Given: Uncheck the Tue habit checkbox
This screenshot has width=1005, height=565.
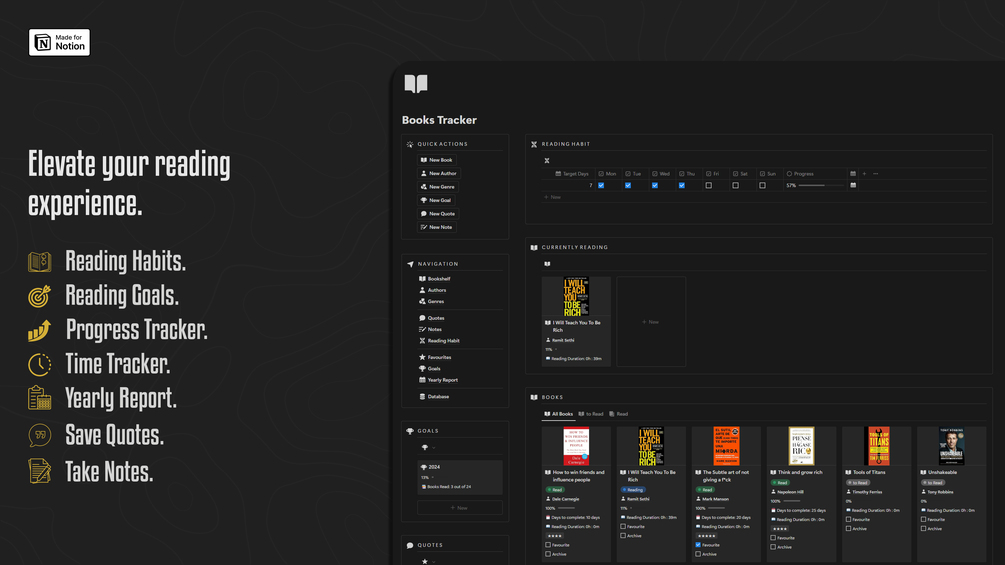Looking at the screenshot, I should tap(628, 185).
